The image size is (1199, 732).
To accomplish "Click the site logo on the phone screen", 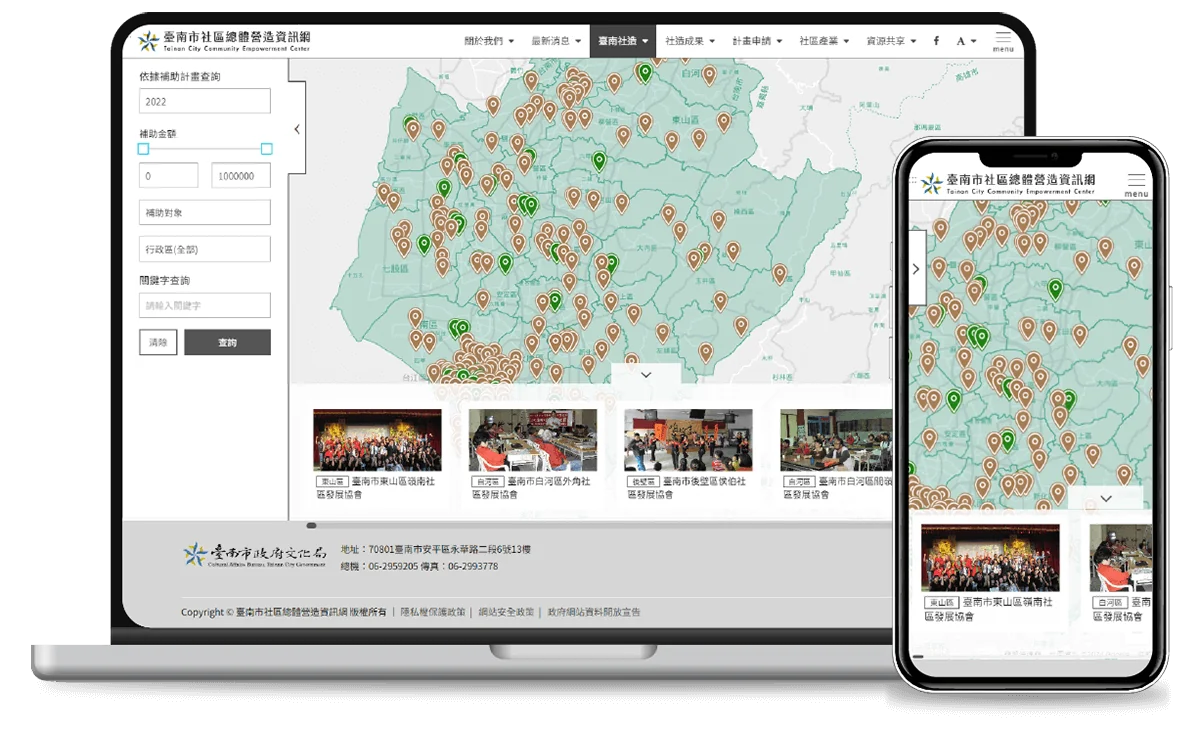I will coord(1008,184).
